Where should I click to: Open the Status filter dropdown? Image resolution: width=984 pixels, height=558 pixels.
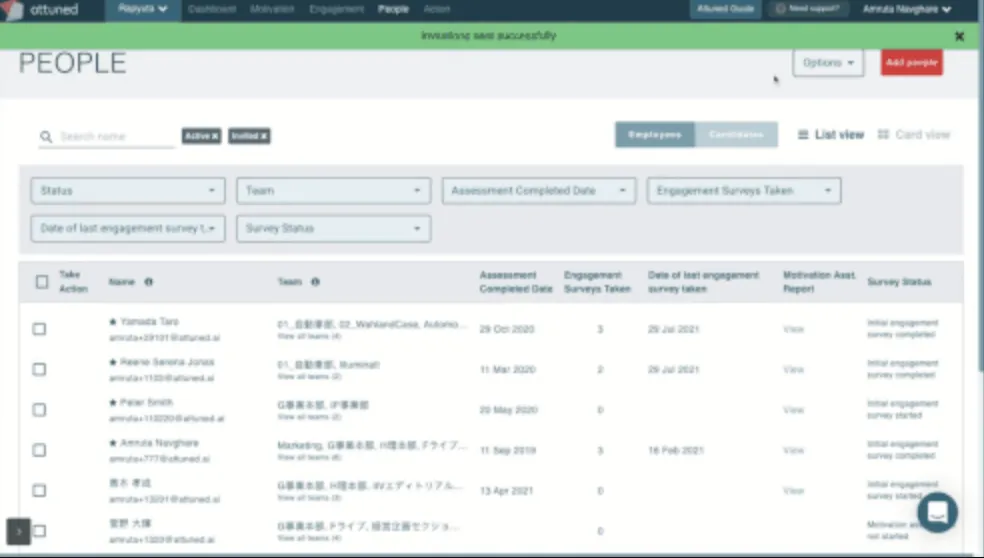tap(128, 191)
